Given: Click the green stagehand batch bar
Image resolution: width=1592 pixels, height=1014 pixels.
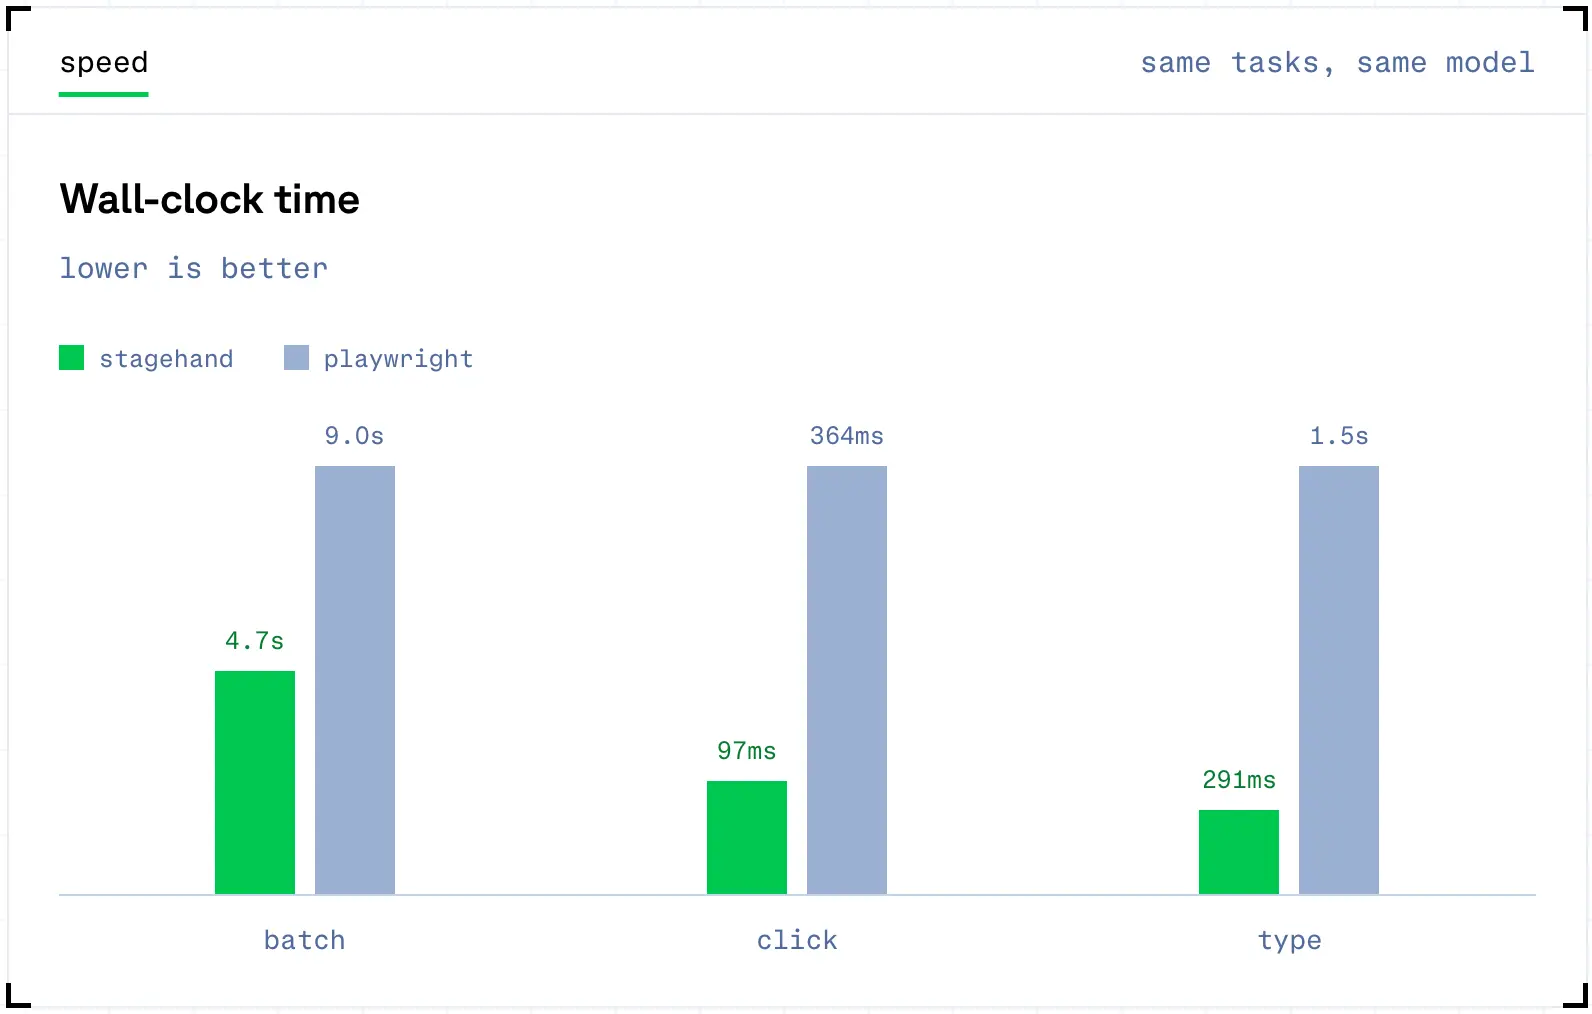Looking at the screenshot, I should tap(255, 782).
